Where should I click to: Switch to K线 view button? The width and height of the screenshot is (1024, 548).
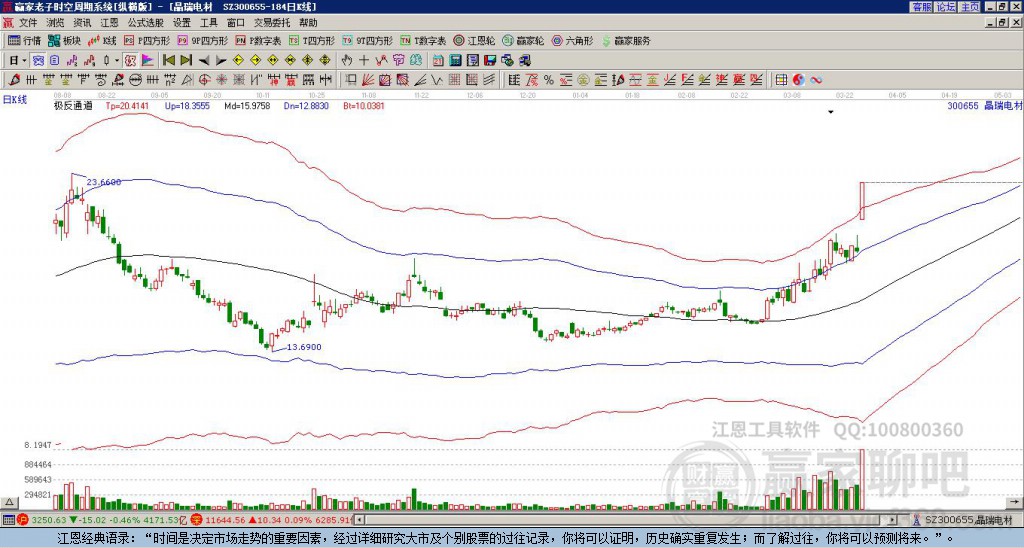coord(103,40)
